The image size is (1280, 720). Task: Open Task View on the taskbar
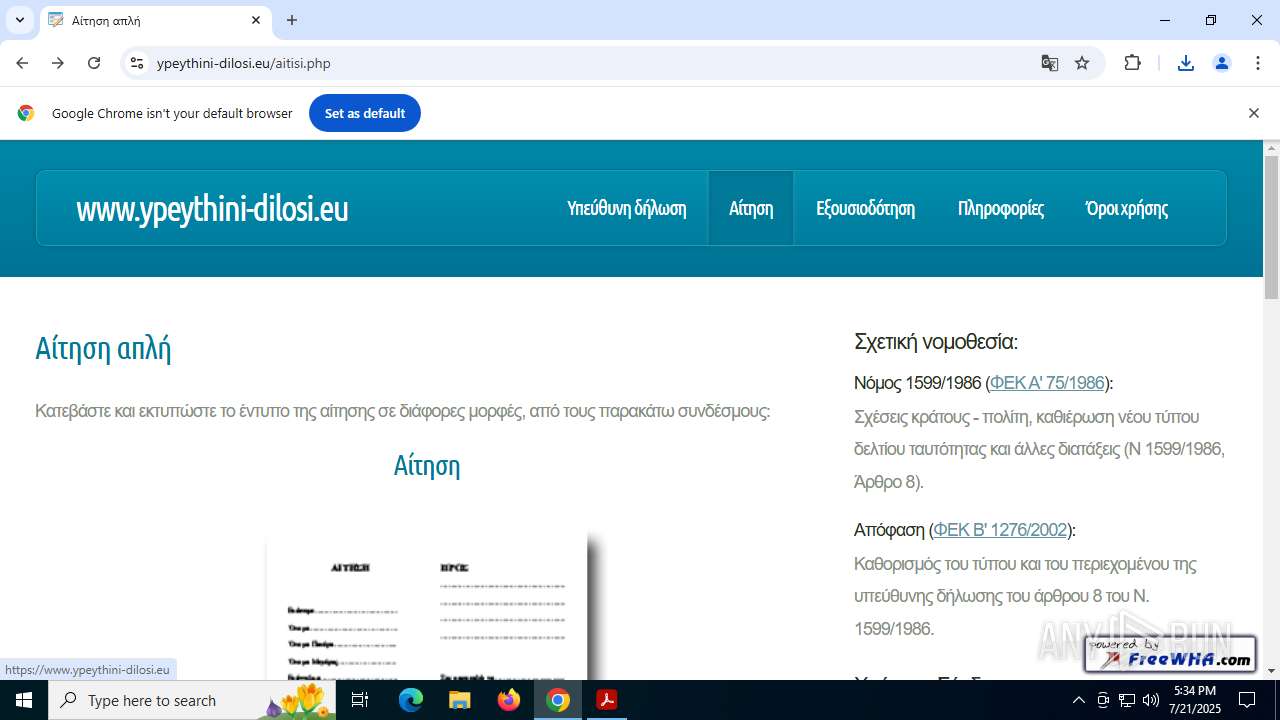361,700
